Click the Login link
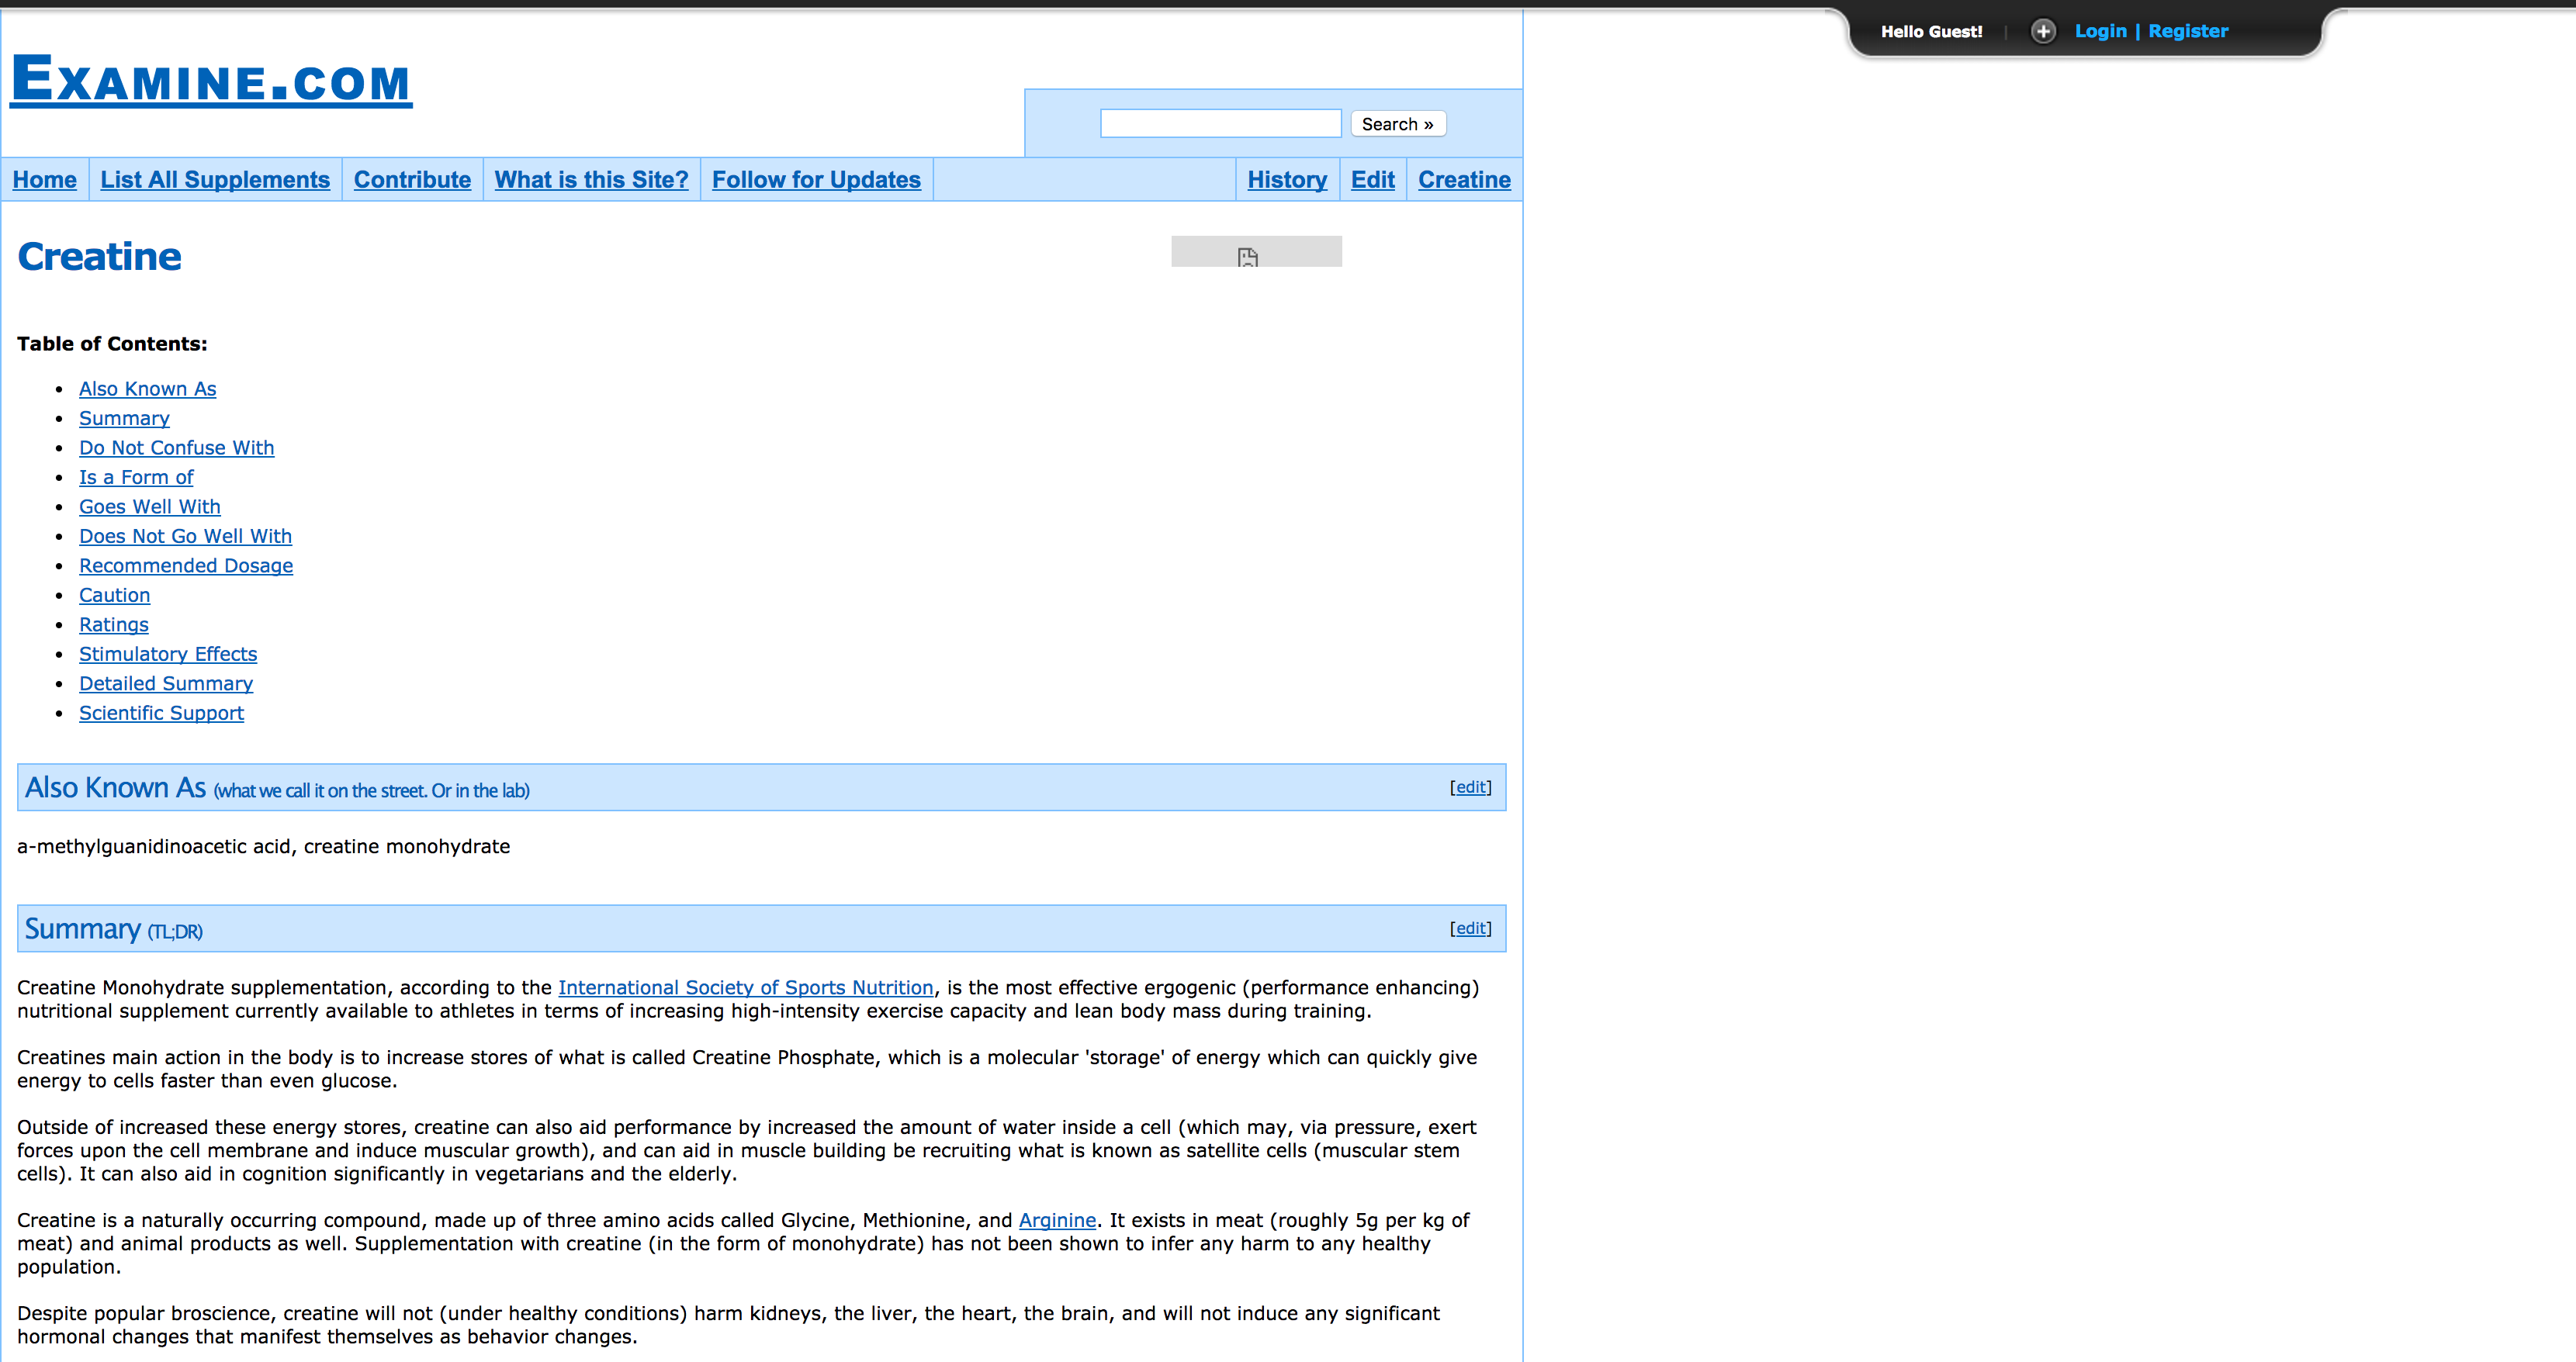This screenshot has height=1362, width=2576. click(x=2100, y=31)
